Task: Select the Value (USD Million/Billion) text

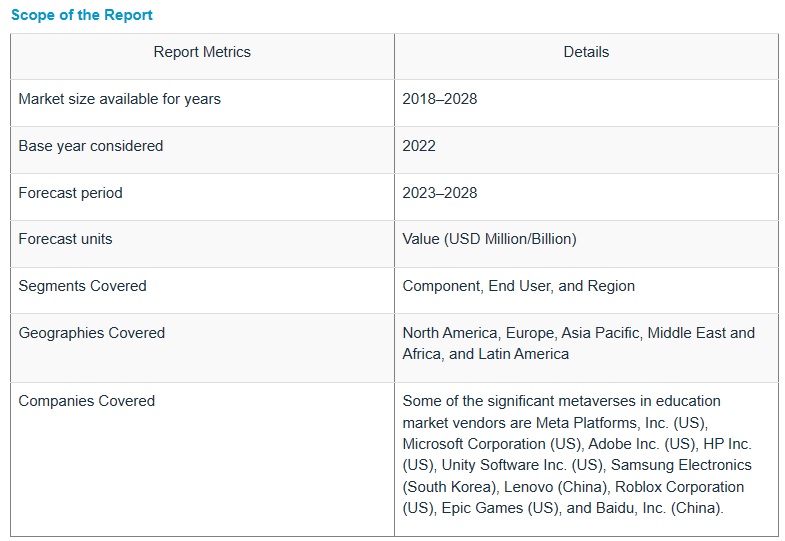Action: point(489,239)
